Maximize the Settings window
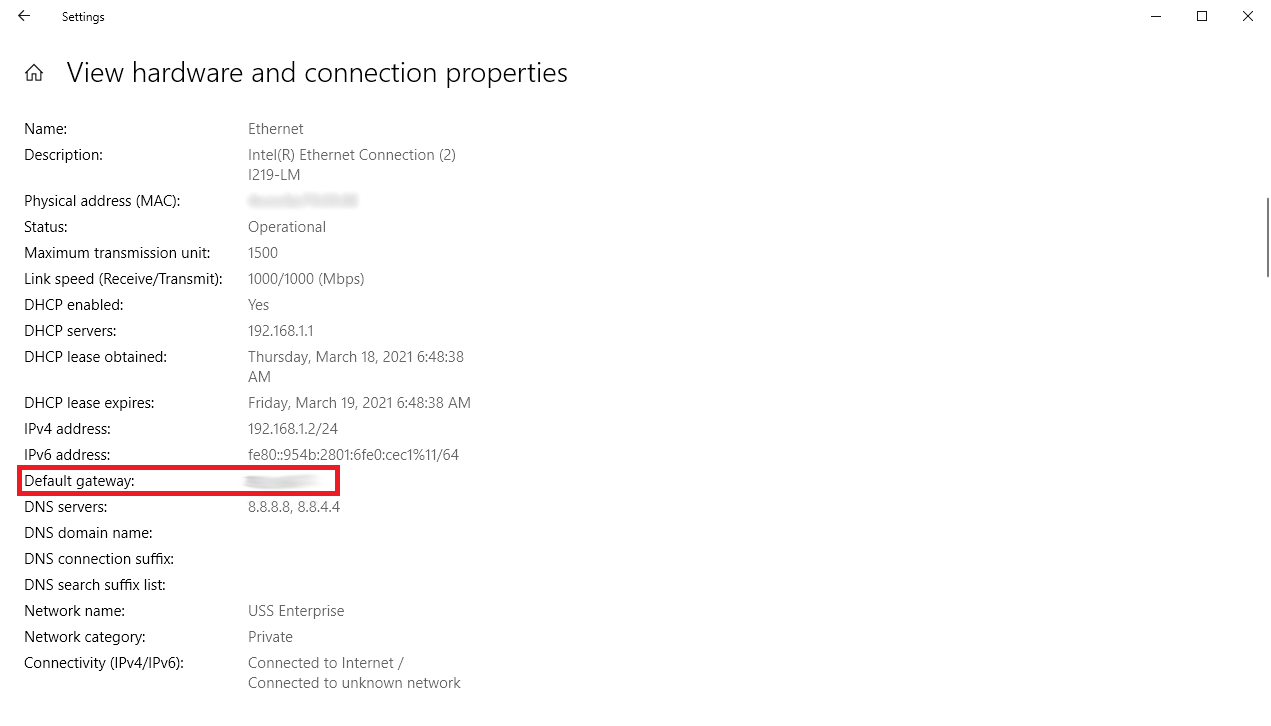Viewport: 1271px width, 726px height. (1202, 16)
